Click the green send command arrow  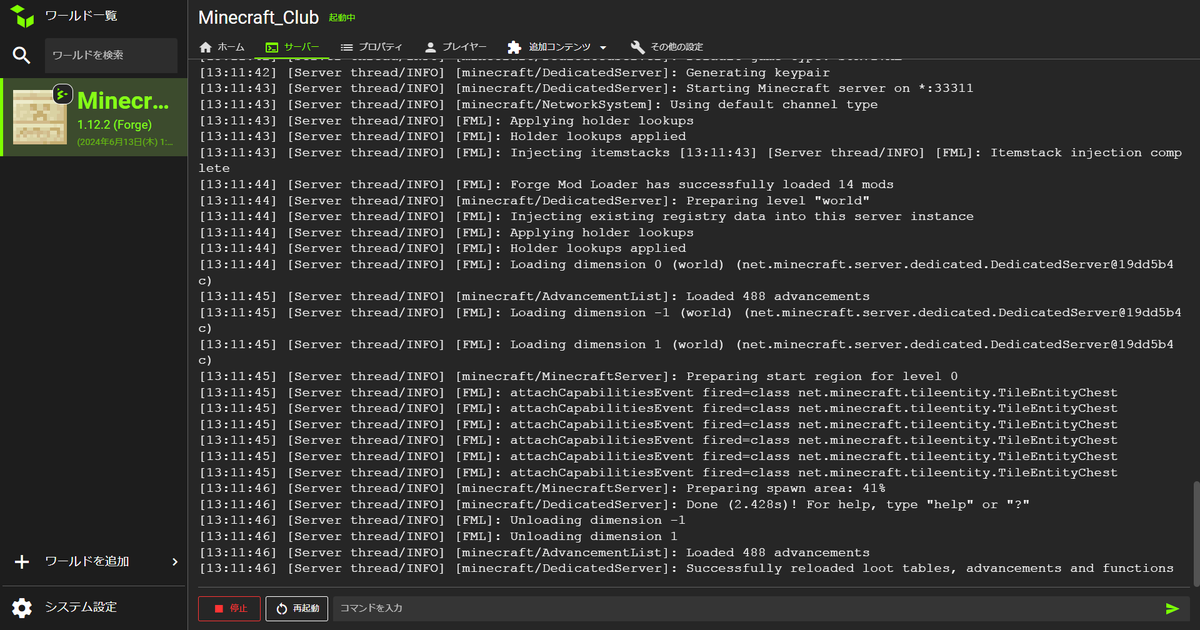(x=1172, y=608)
